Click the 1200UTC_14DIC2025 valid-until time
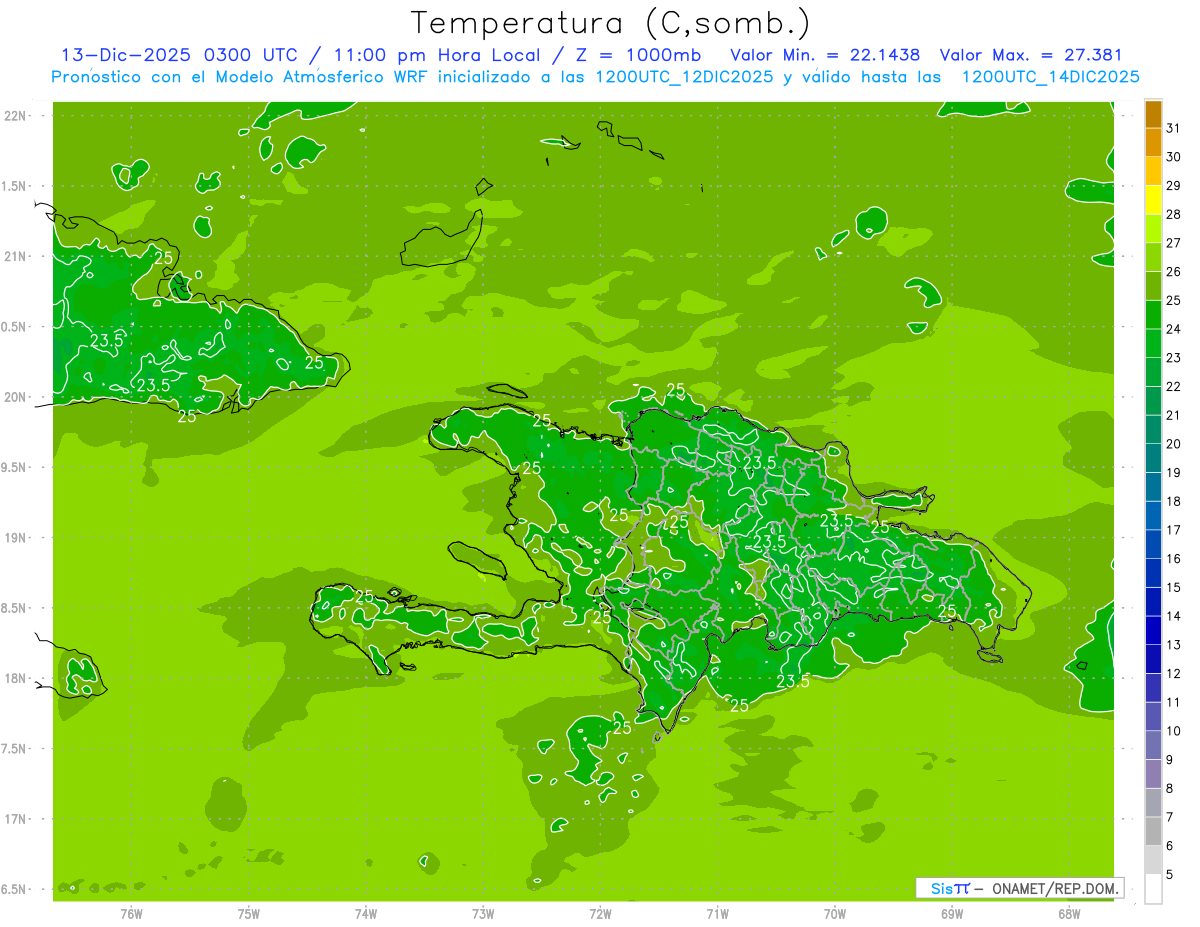1200x927 pixels. pos(1051,77)
